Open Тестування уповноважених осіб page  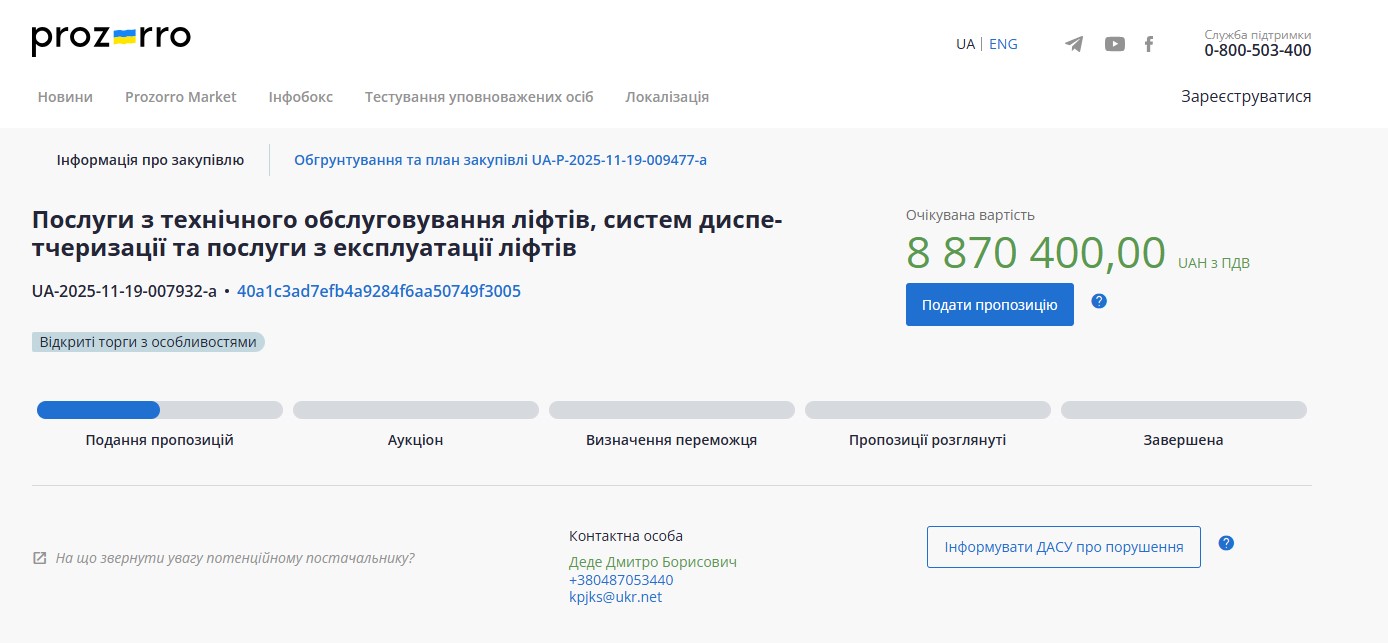[x=478, y=97]
